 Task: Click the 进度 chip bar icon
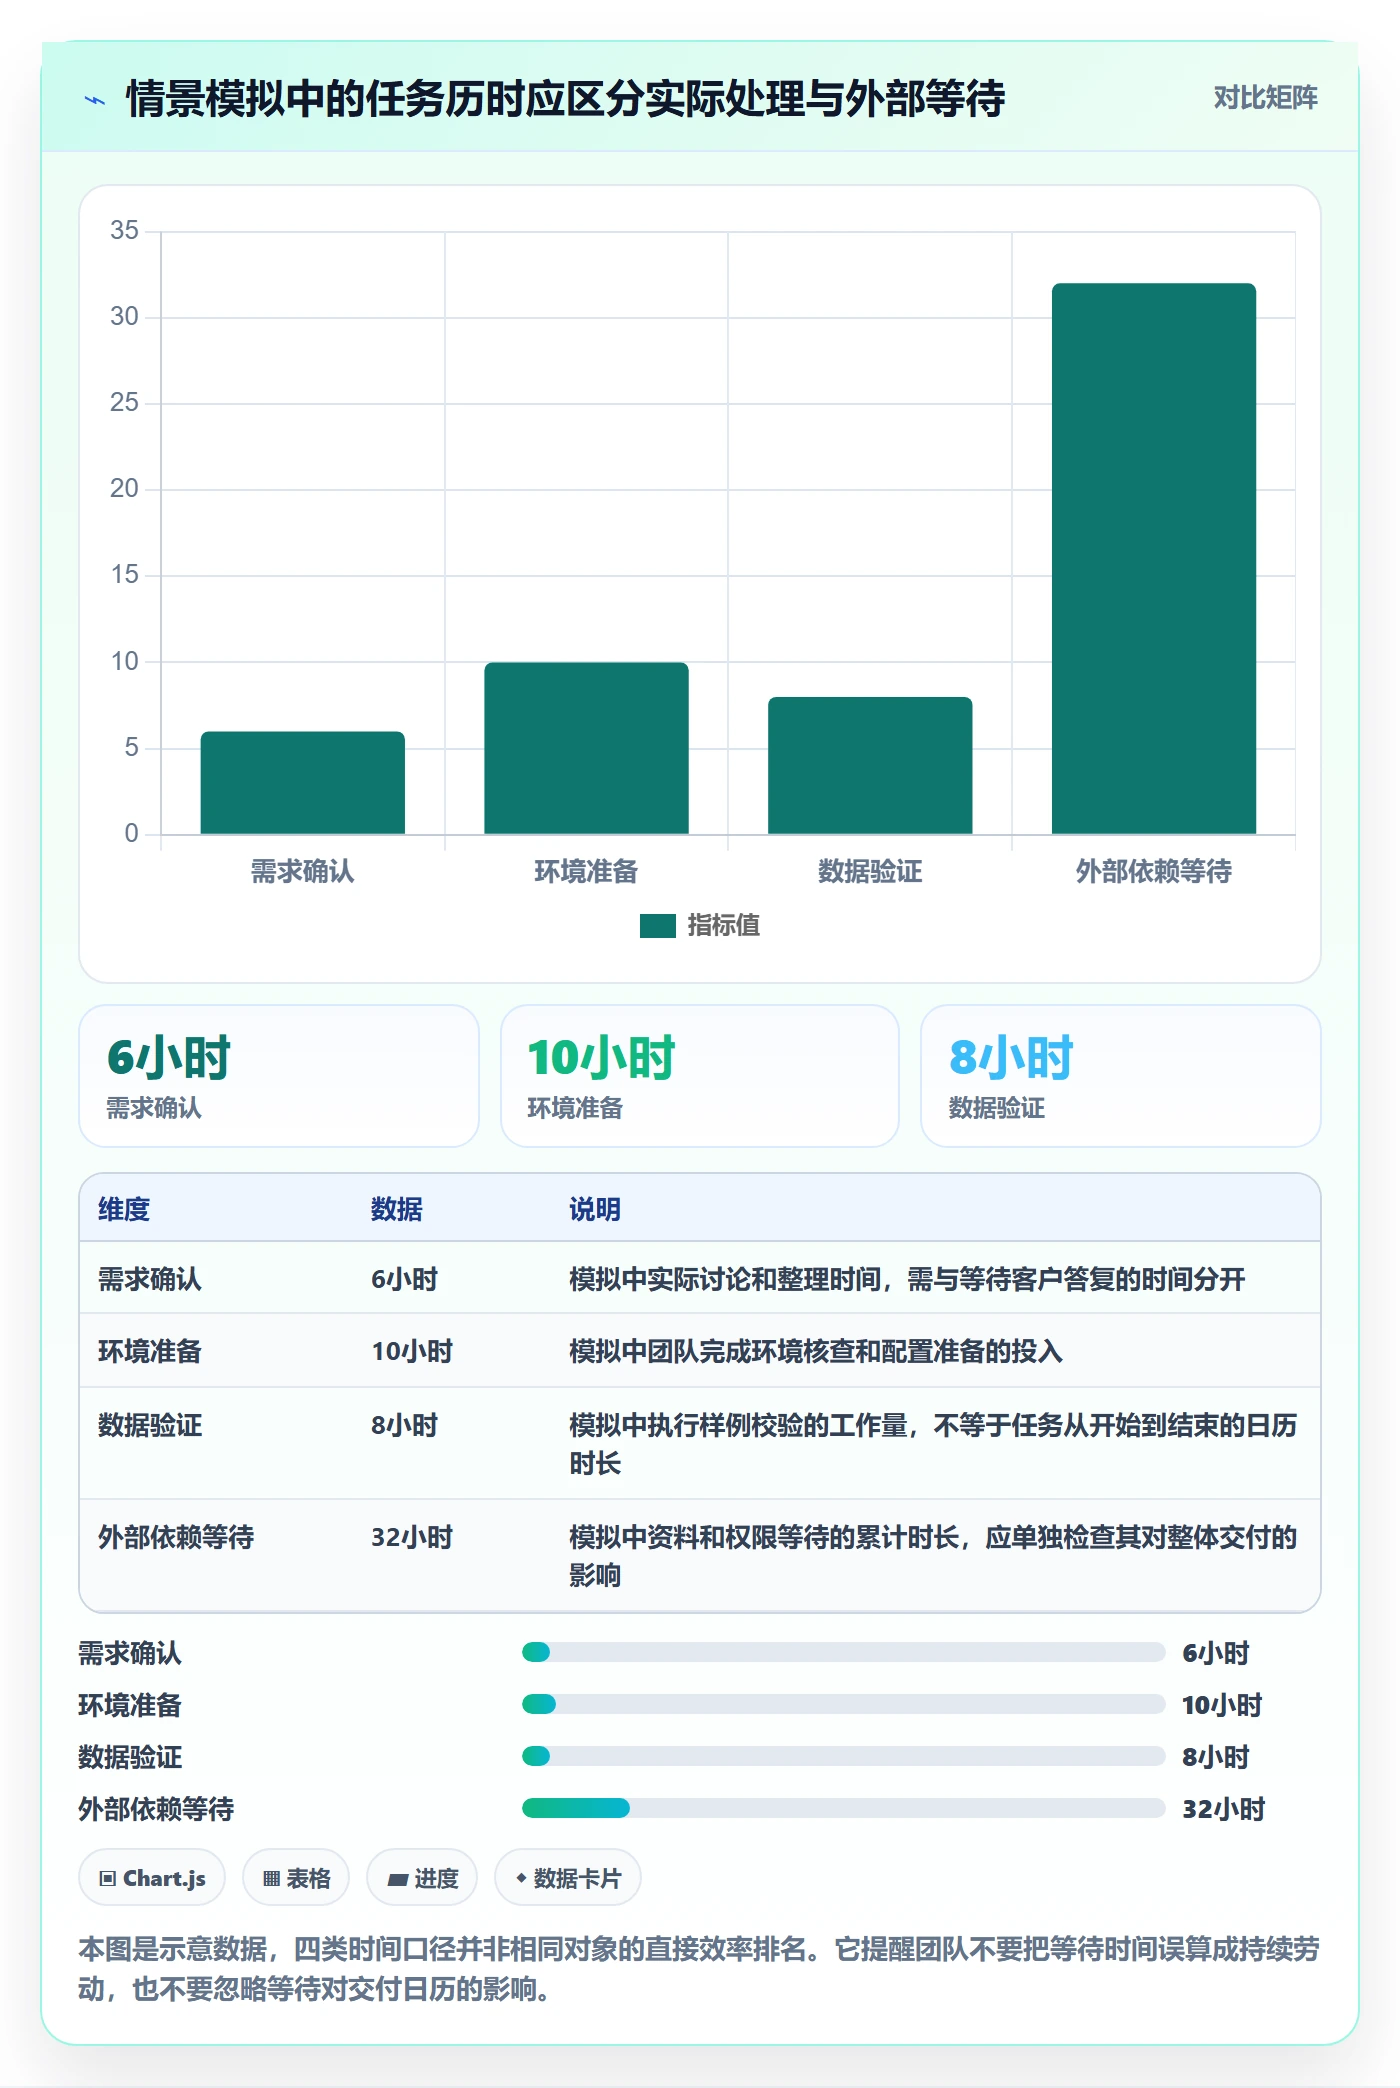pyautogui.click(x=397, y=1880)
